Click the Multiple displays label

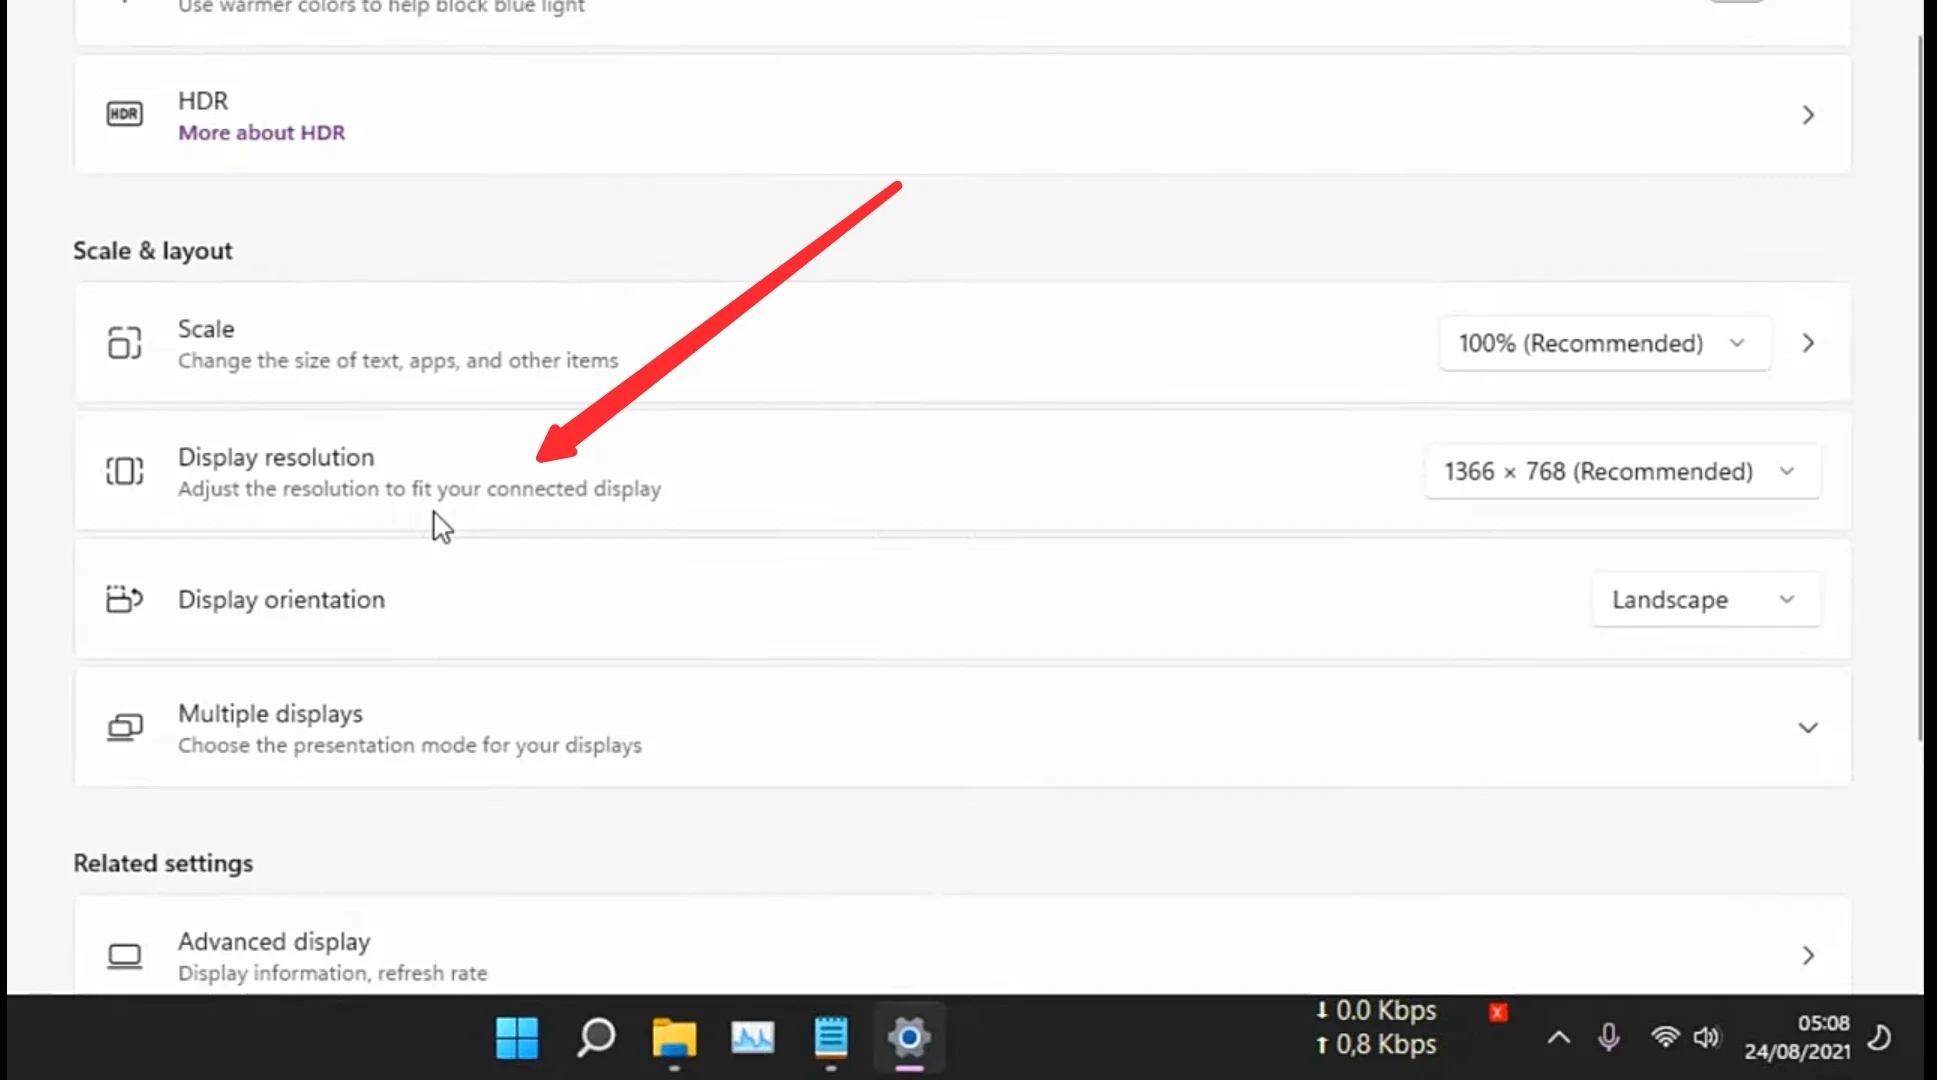pos(270,714)
